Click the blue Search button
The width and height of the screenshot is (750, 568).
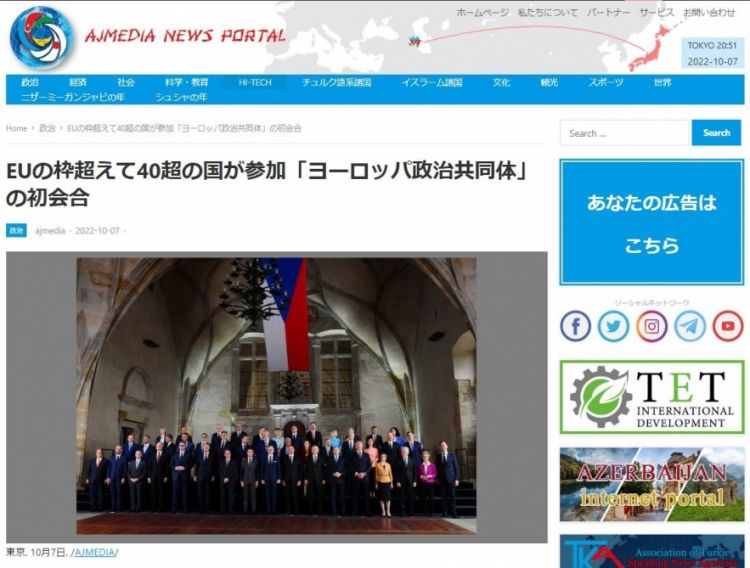pos(716,133)
